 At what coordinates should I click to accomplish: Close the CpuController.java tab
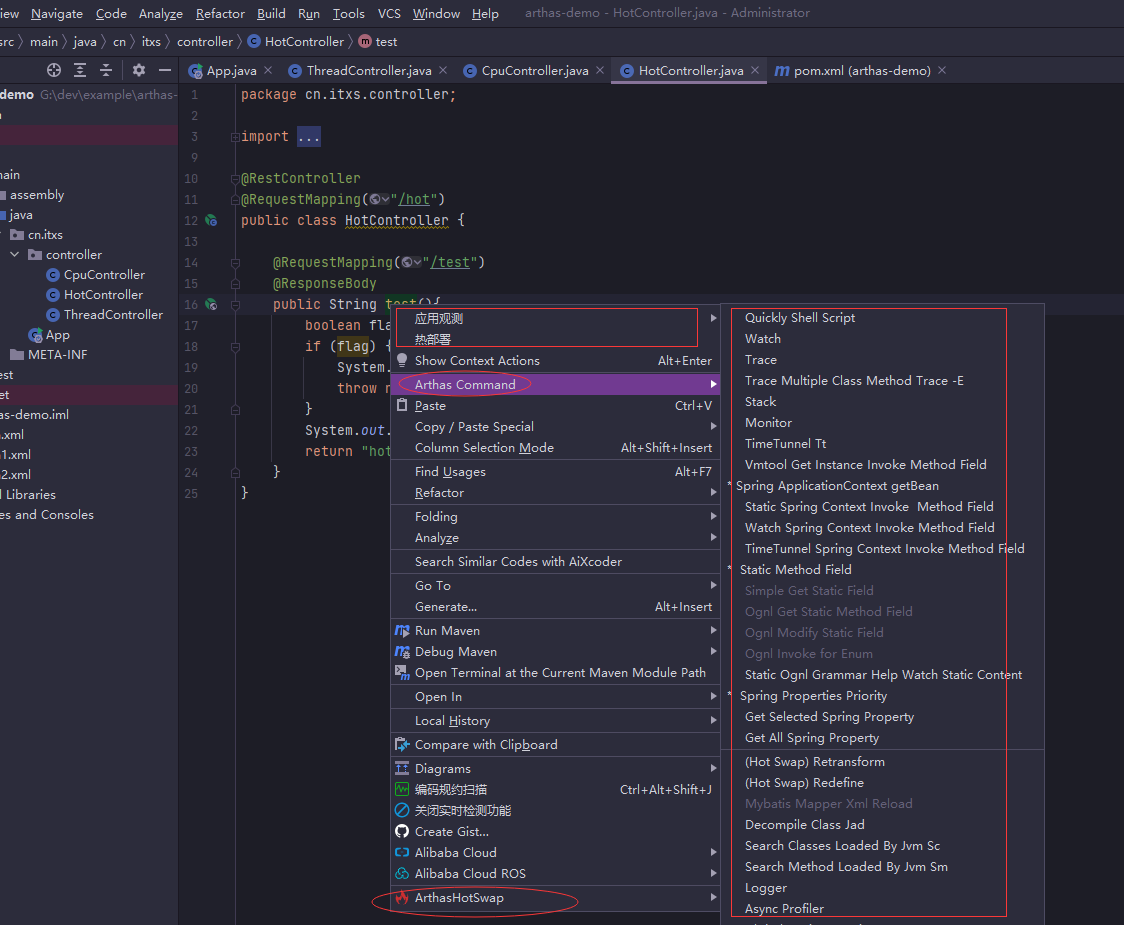click(x=600, y=70)
